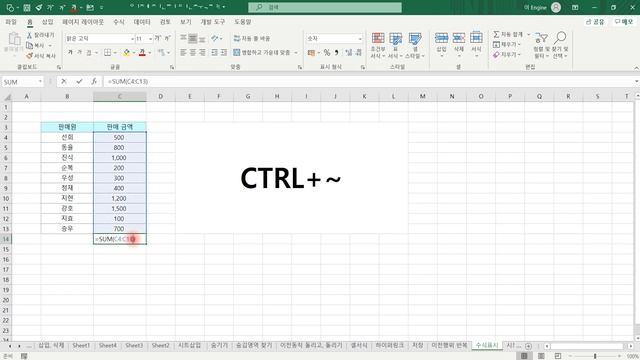Screen dimensions: 640x360
Task: Open Insert Function fx dialog
Action: point(94,82)
